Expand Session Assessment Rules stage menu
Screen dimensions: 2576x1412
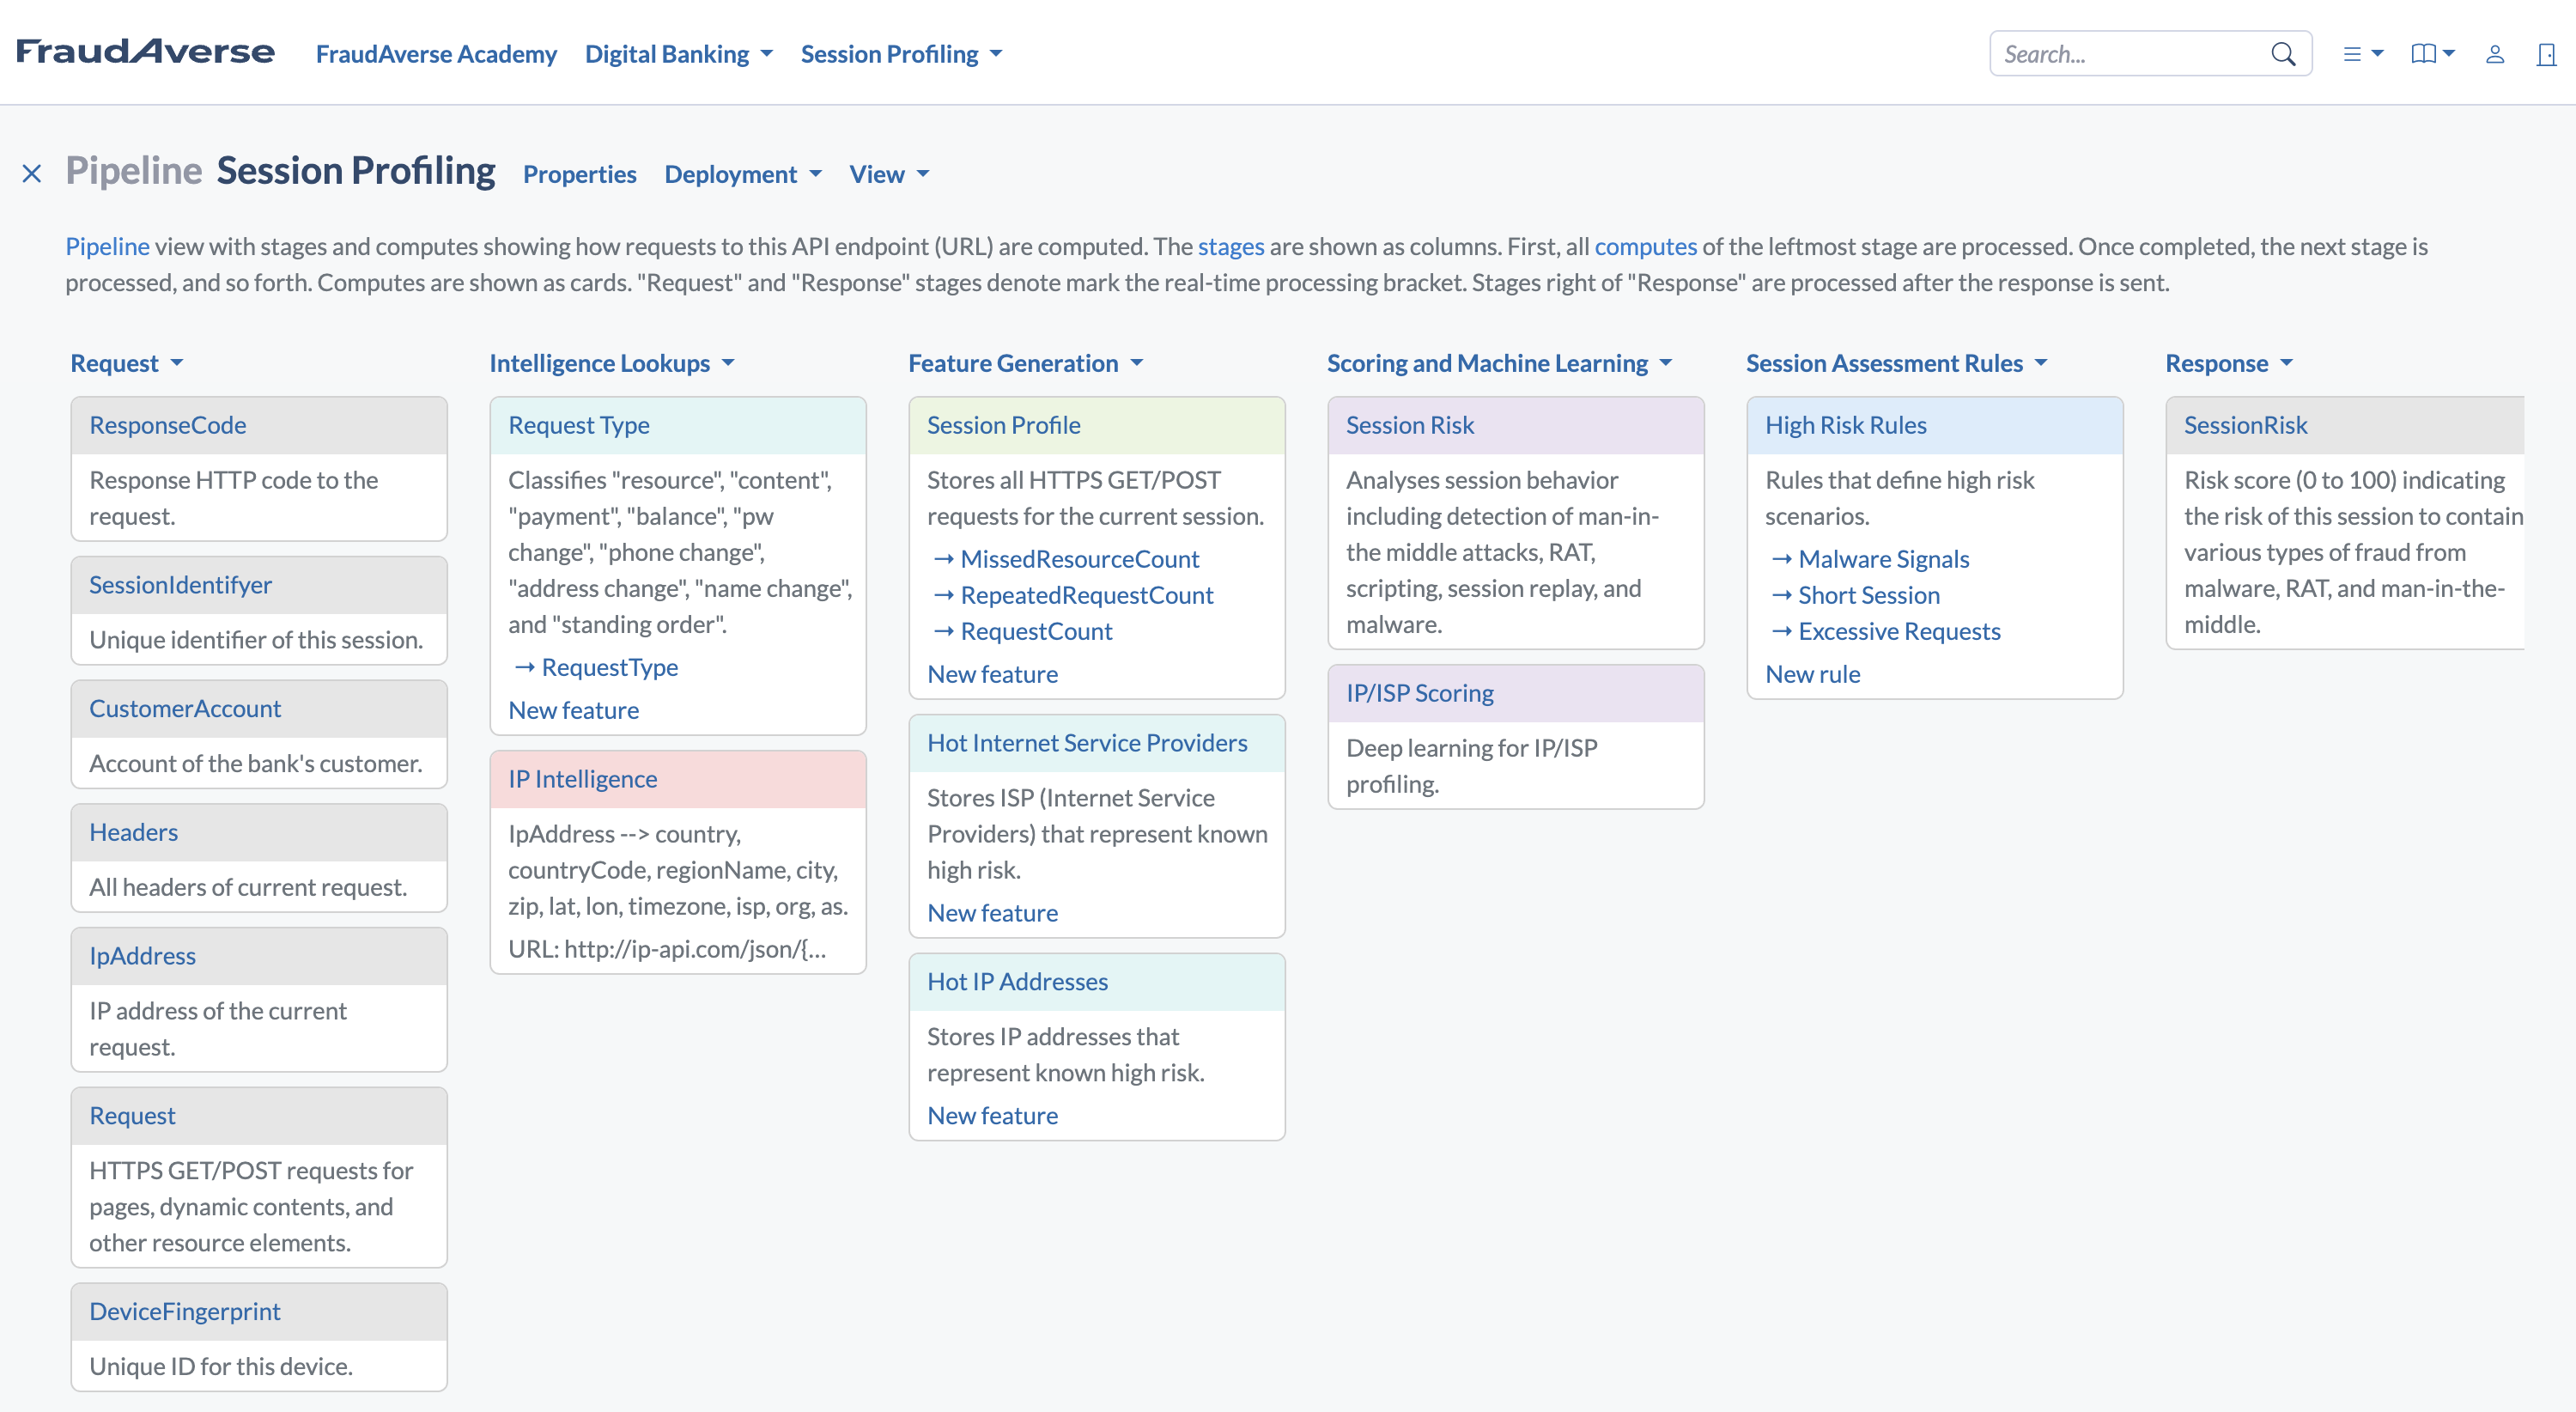tap(1896, 363)
